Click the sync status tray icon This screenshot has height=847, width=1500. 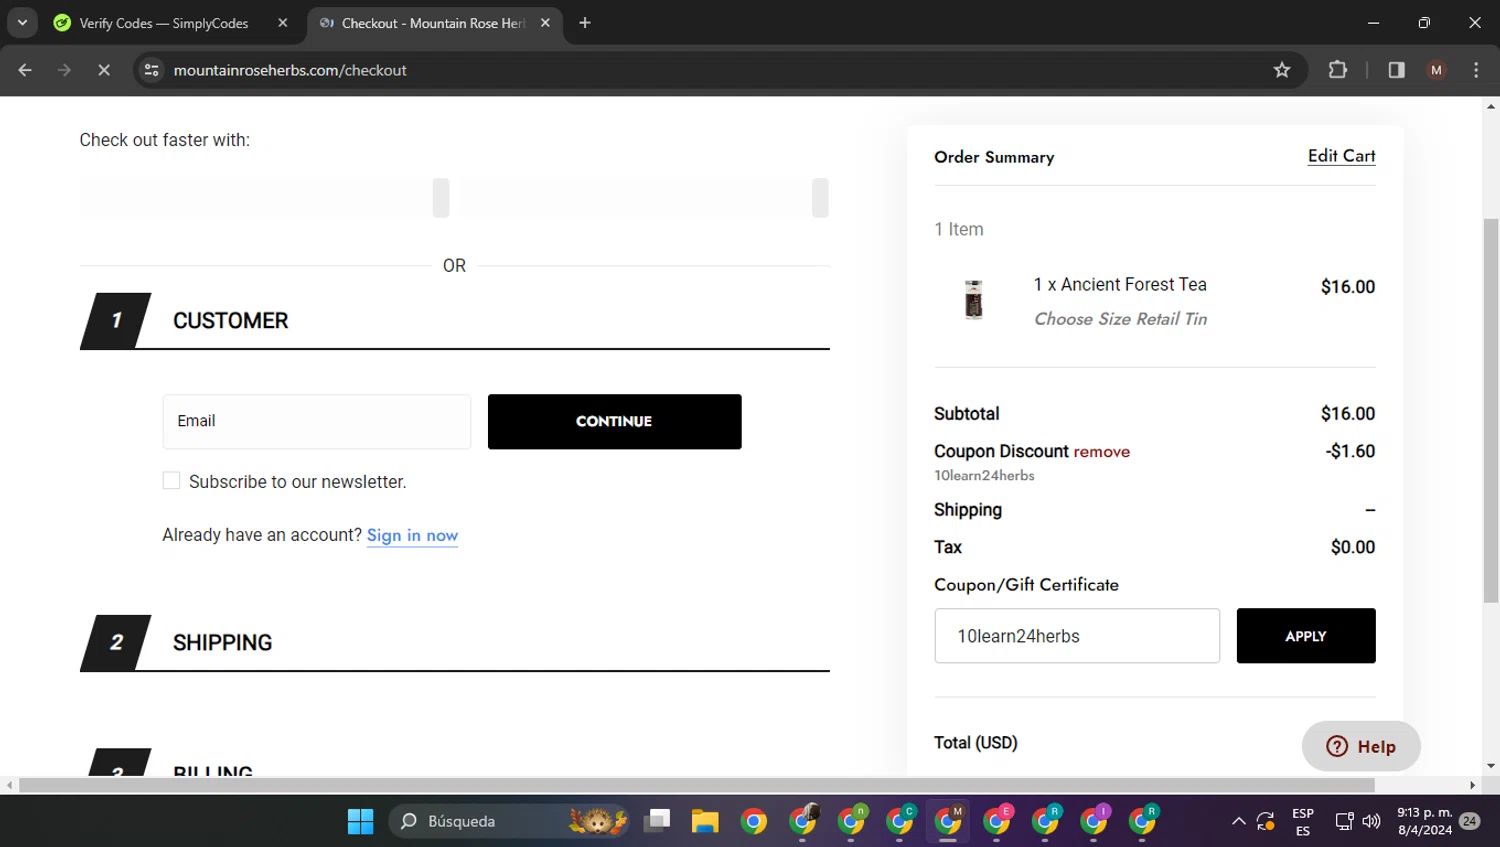[x=1266, y=821]
